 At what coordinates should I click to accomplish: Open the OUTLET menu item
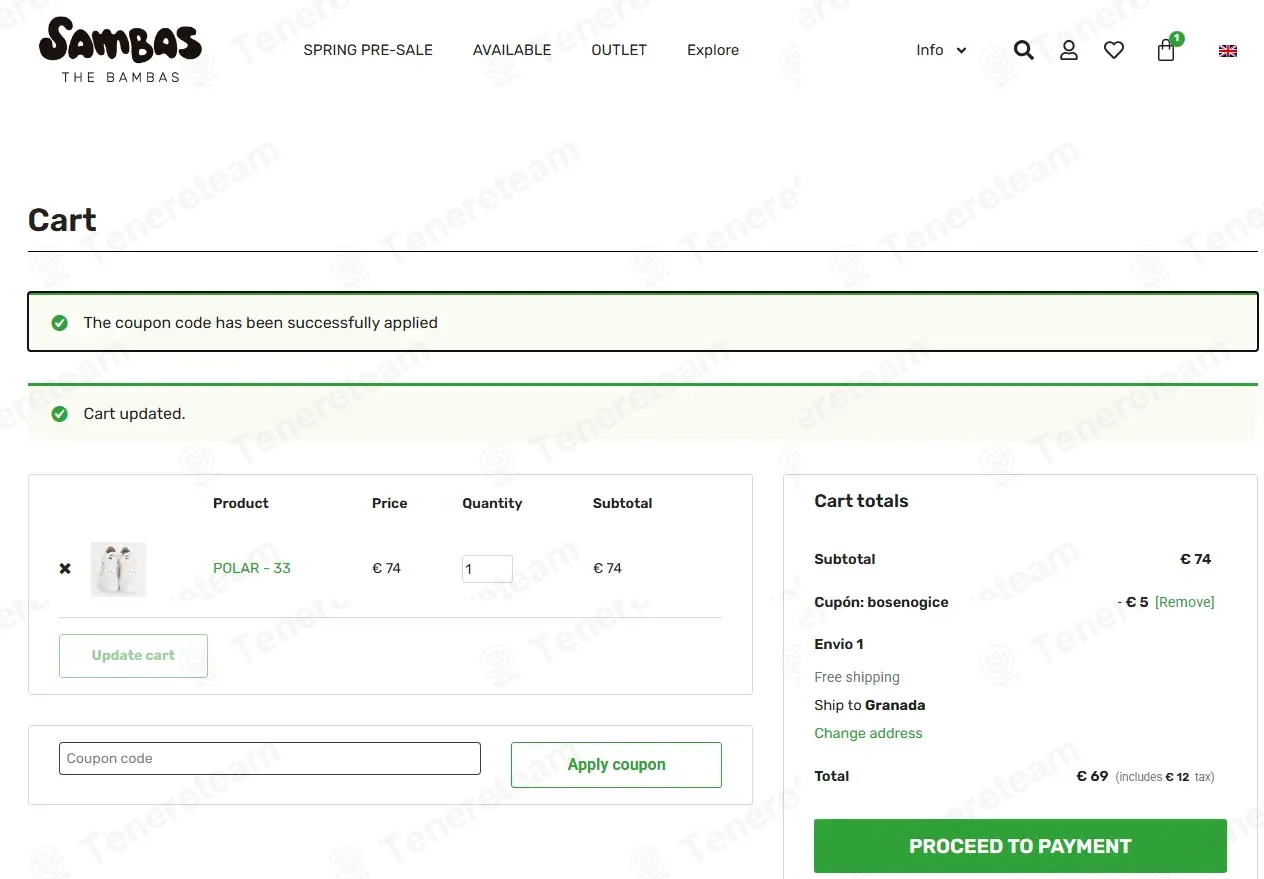619,50
